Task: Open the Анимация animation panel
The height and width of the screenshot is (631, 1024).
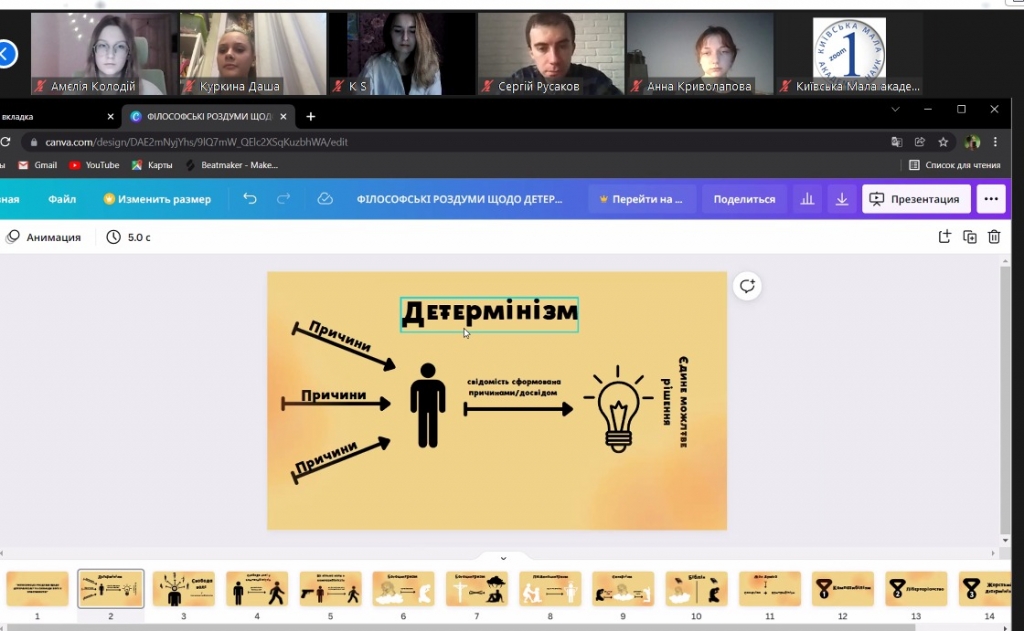Action: [43, 237]
